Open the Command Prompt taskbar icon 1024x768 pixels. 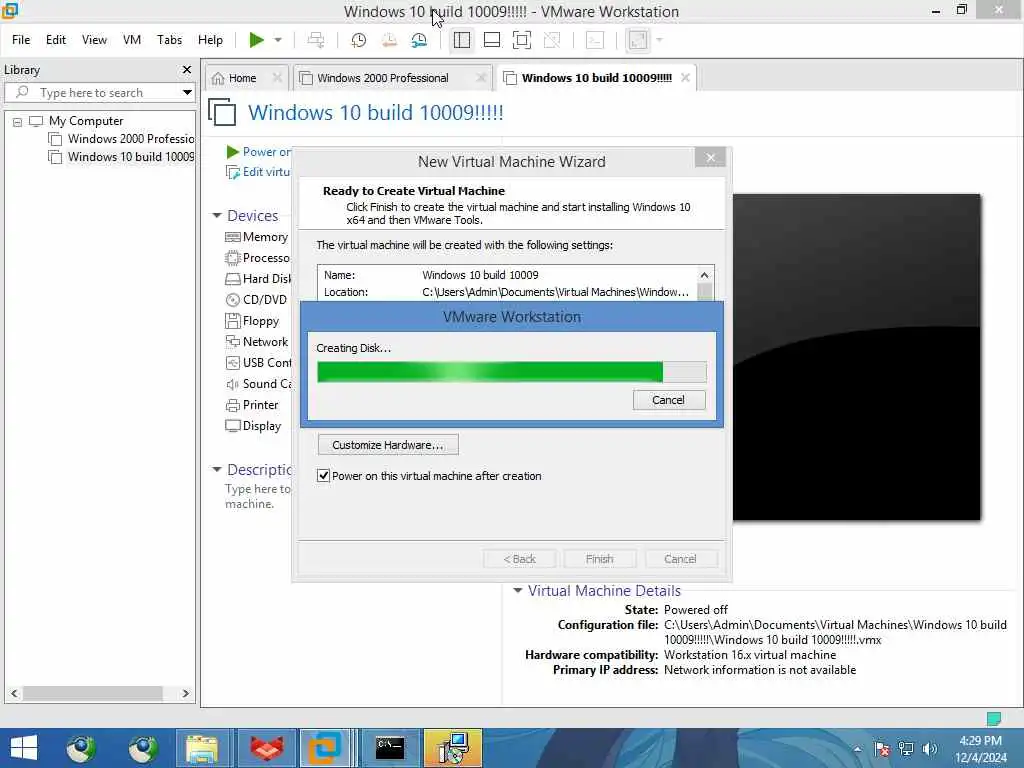(x=391, y=748)
